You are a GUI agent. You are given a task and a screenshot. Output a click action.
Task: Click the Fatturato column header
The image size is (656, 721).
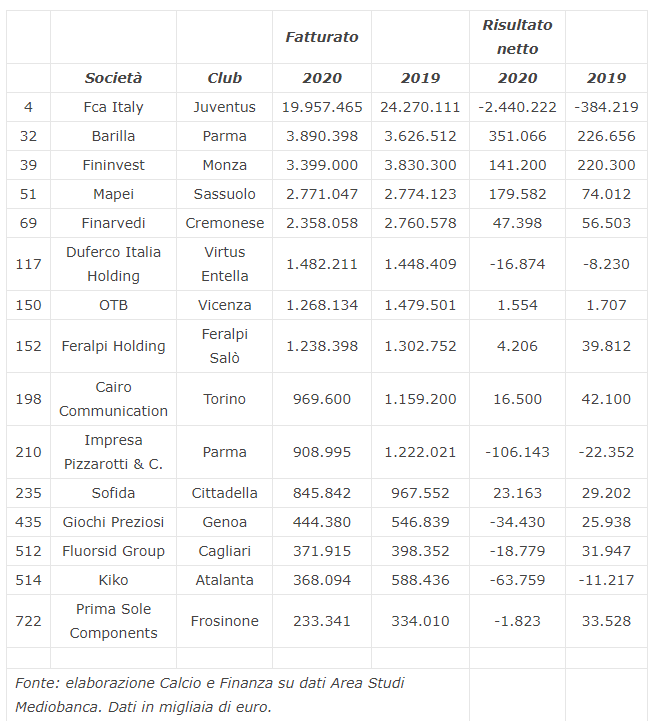322,37
